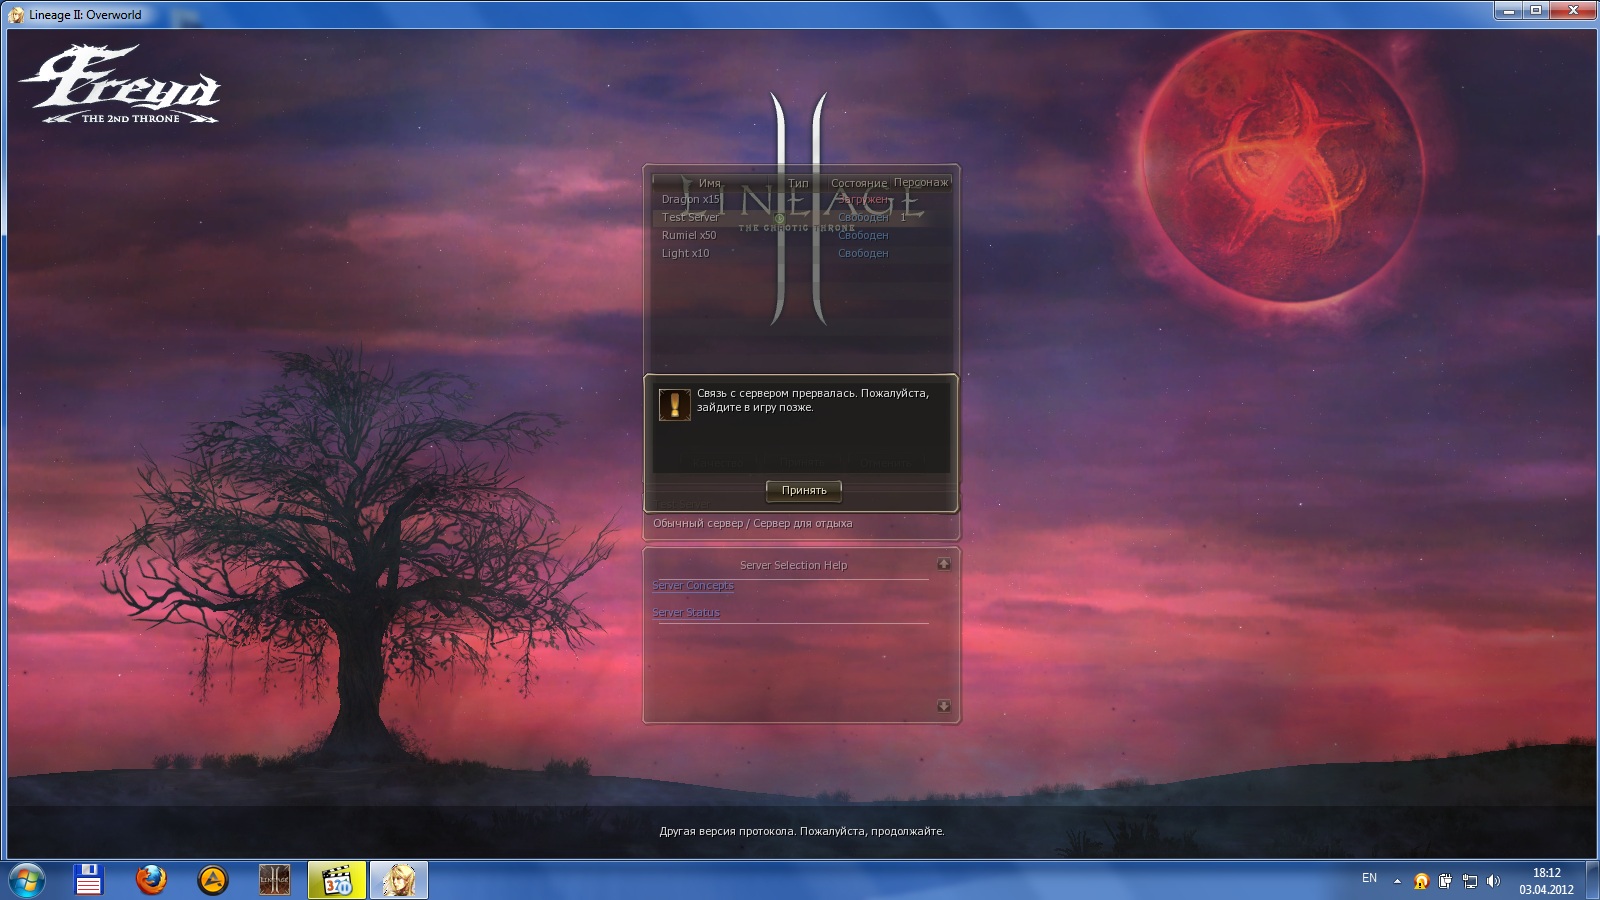
Task: Click the Персонаж column header
Action: click(921, 182)
